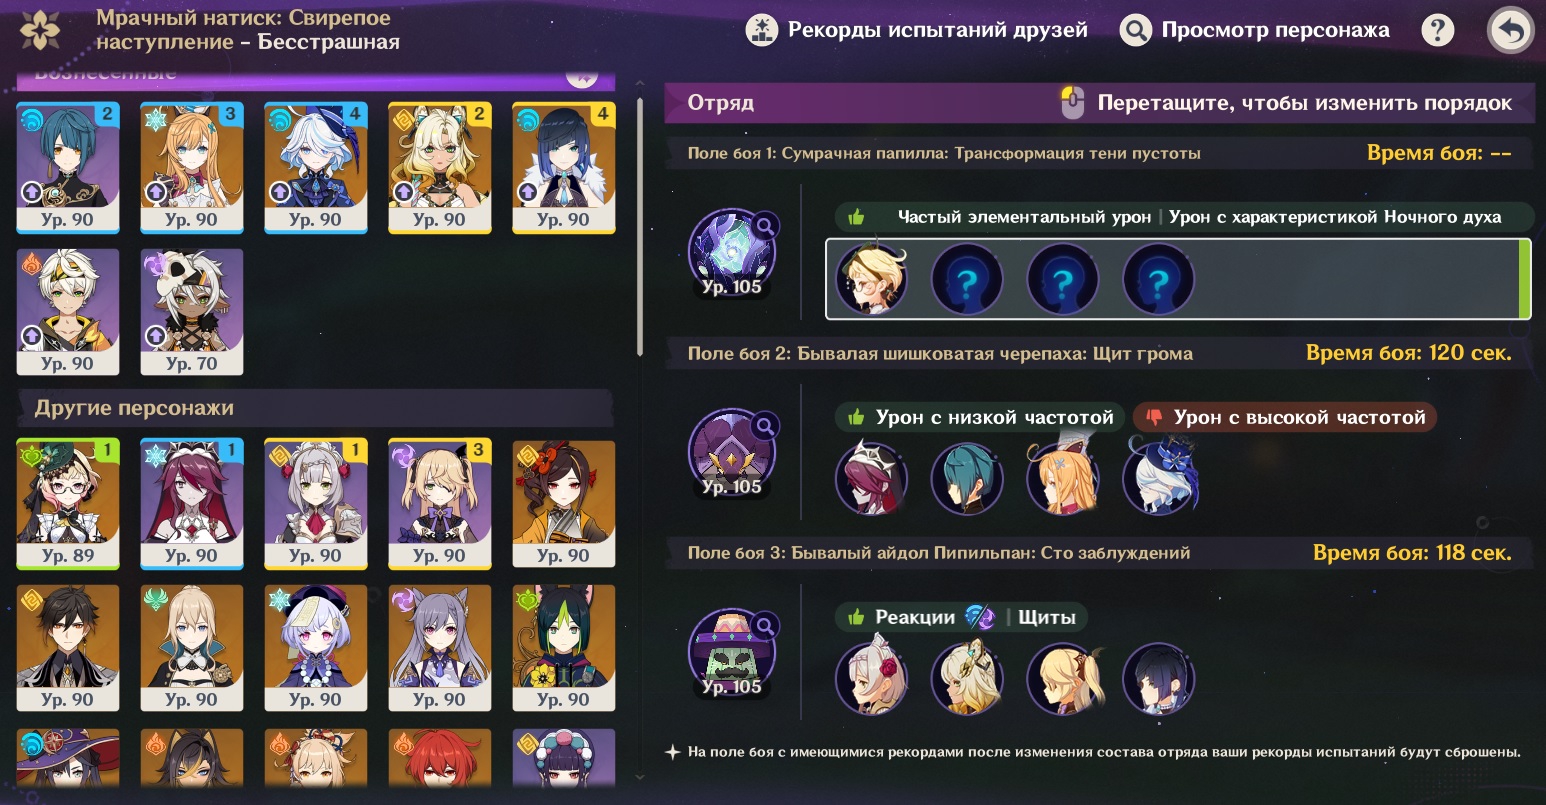
Task: Select last empty squad slot in battlefield 1
Action: pyautogui.click(x=1159, y=280)
